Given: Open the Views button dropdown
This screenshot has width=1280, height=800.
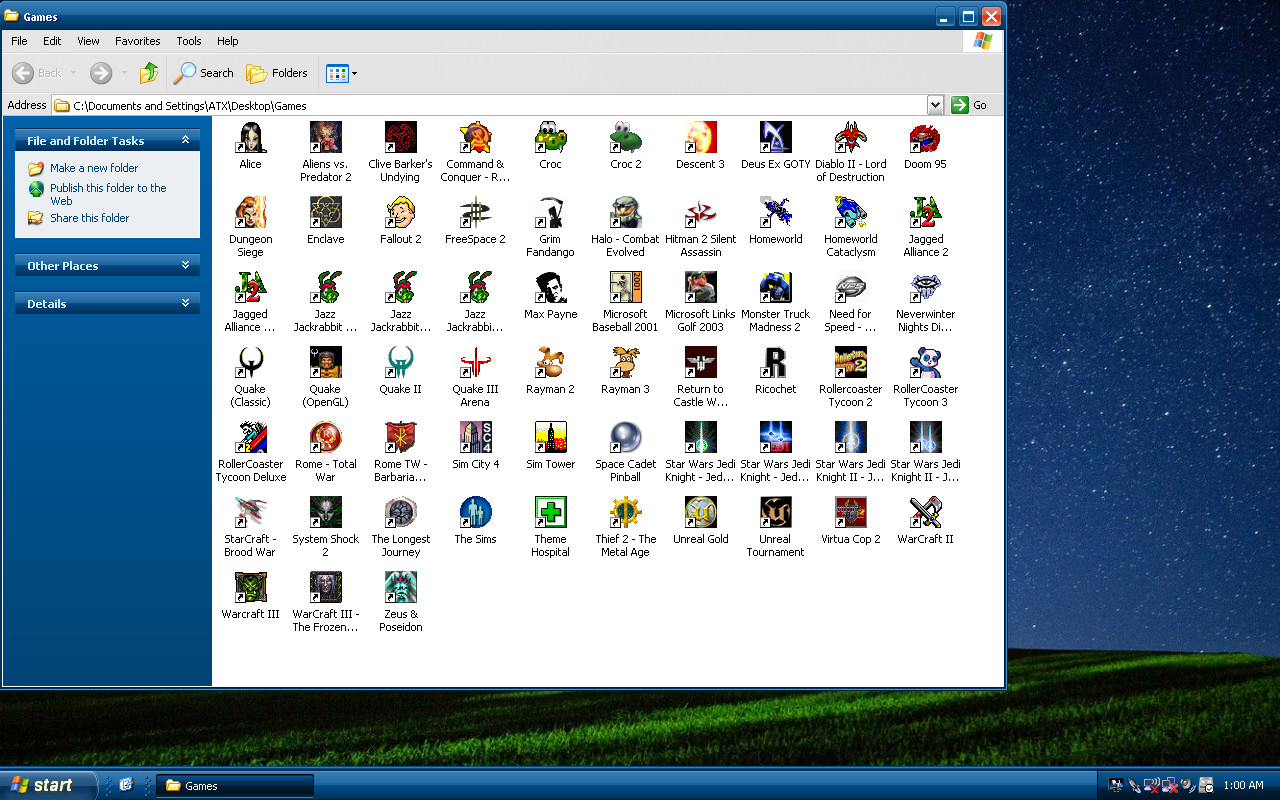Looking at the screenshot, I should [354, 74].
